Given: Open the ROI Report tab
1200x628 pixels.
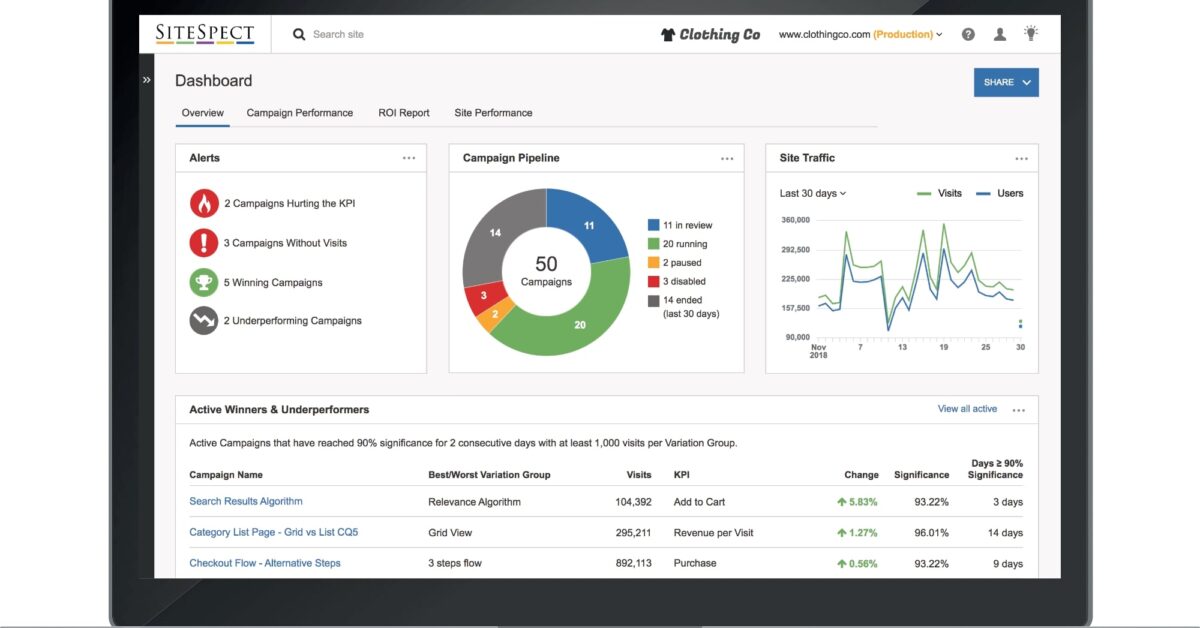Looking at the screenshot, I should 403,113.
